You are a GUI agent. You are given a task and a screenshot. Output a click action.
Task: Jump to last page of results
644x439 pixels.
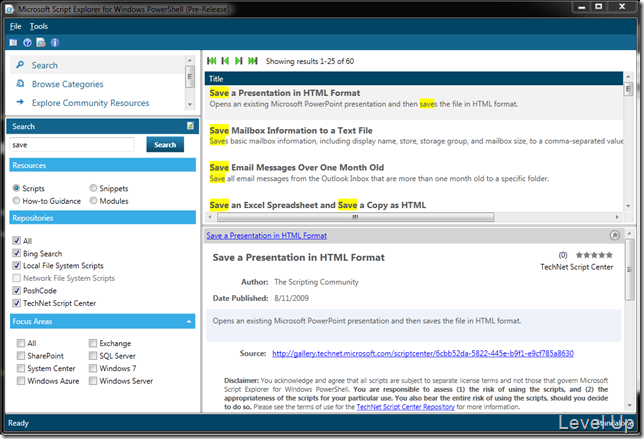pyautogui.click(x=253, y=61)
